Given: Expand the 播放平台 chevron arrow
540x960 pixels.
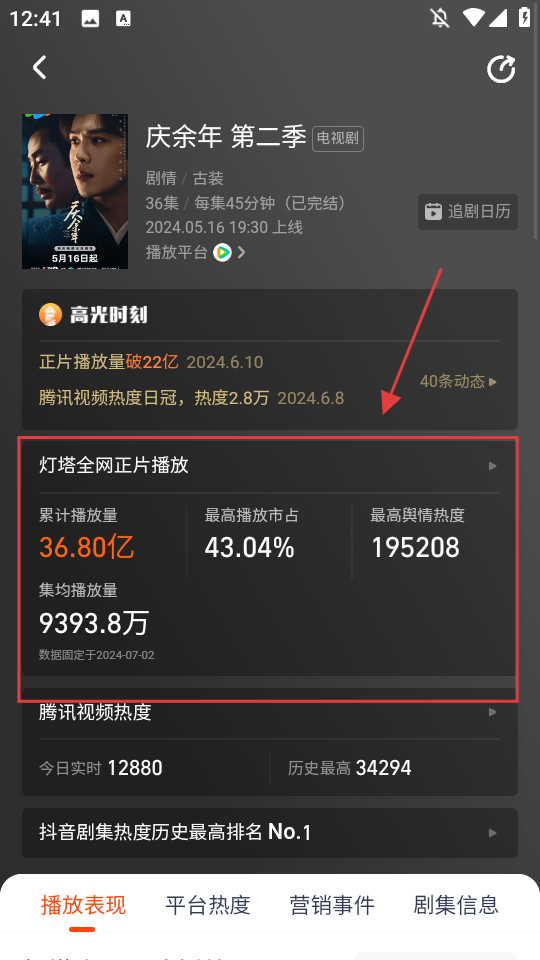Looking at the screenshot, I should tap(241, 252).
